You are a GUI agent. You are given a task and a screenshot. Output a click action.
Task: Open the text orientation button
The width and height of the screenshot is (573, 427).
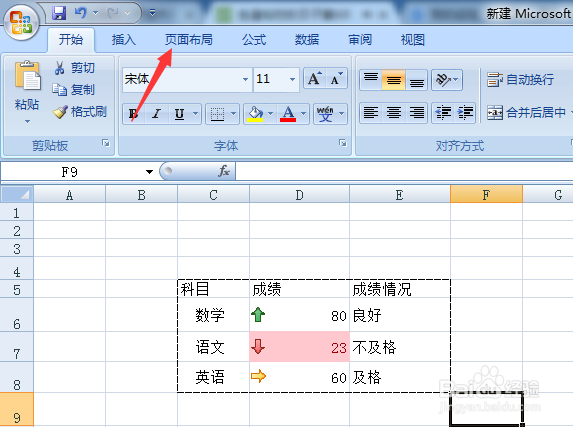click(447, 79)
